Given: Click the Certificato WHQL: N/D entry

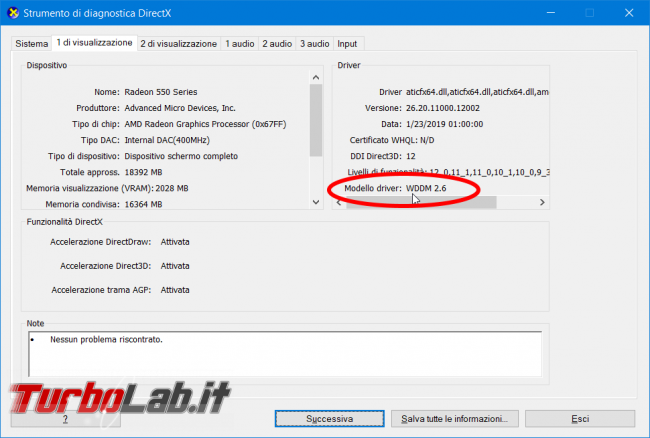Looking at the screenshot, I should click(x=392, y=140).
